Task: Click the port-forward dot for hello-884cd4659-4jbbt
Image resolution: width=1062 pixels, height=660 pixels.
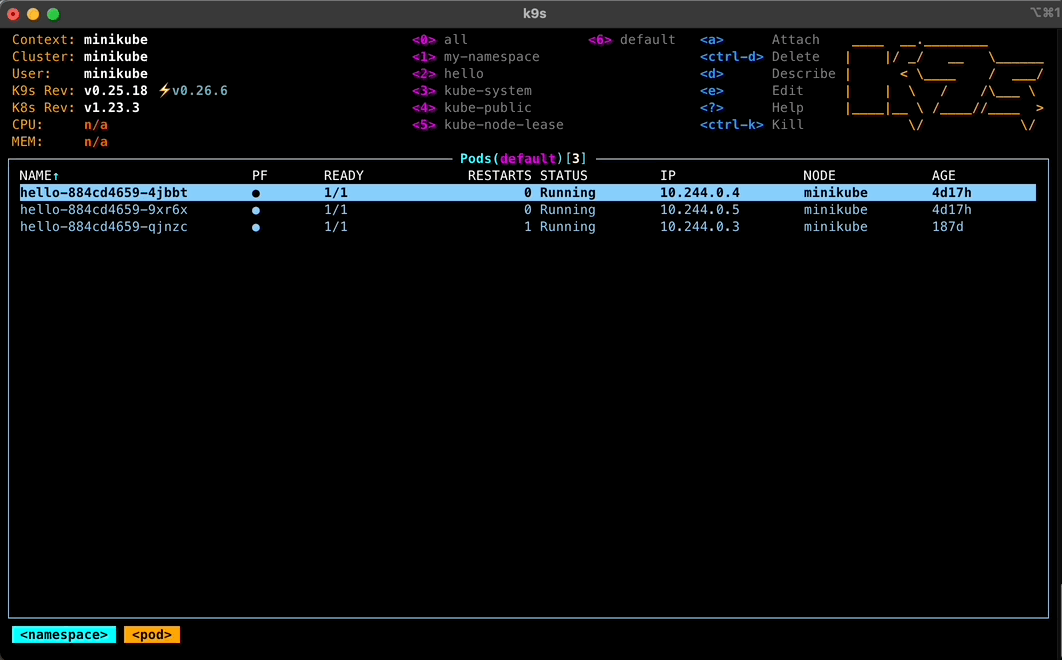Action: tap(256, 193)
